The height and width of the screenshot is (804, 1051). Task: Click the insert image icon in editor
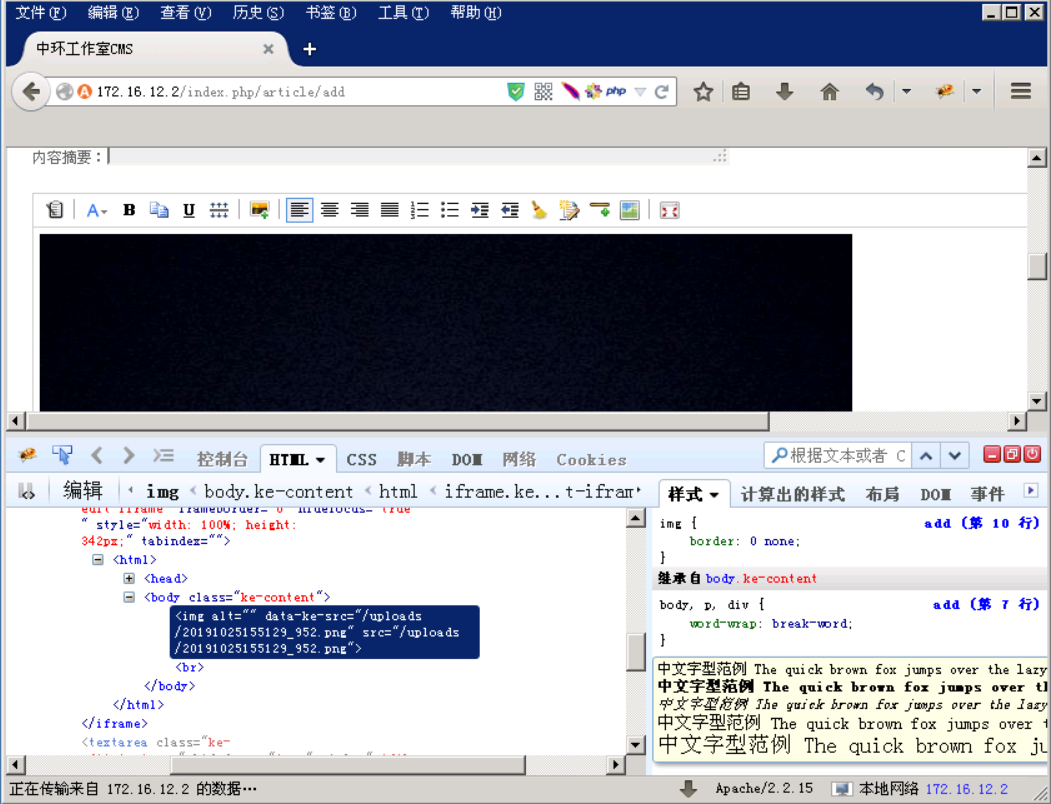click(259, 210)
